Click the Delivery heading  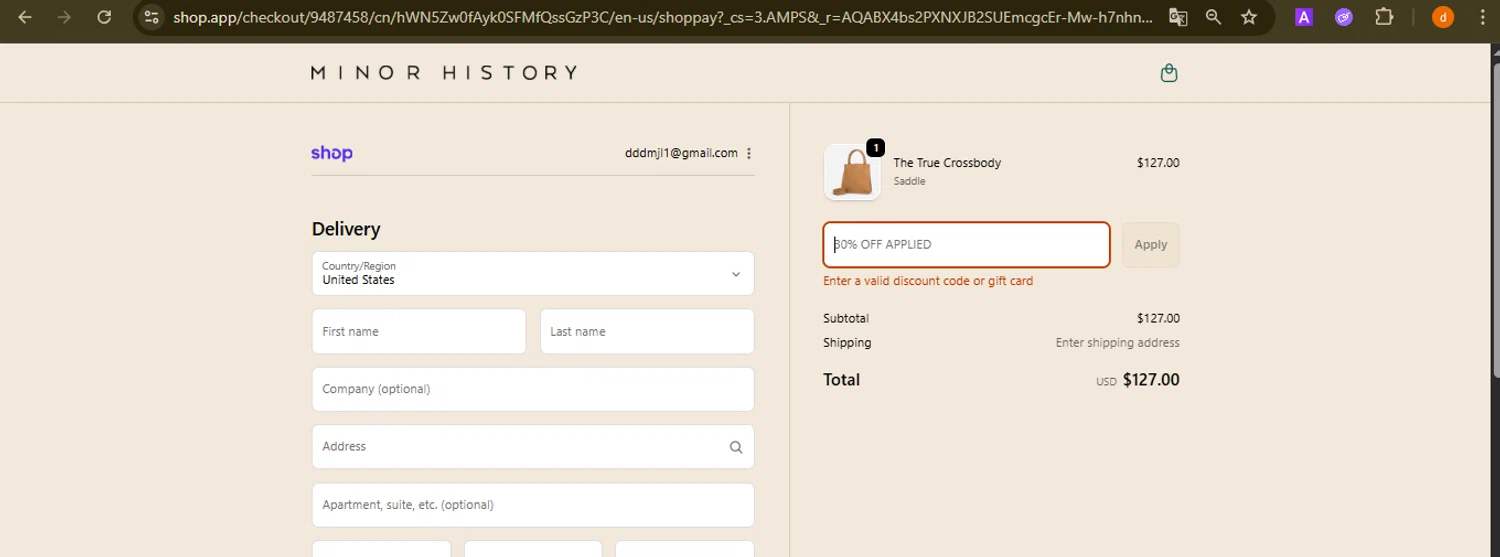point(346,229)
